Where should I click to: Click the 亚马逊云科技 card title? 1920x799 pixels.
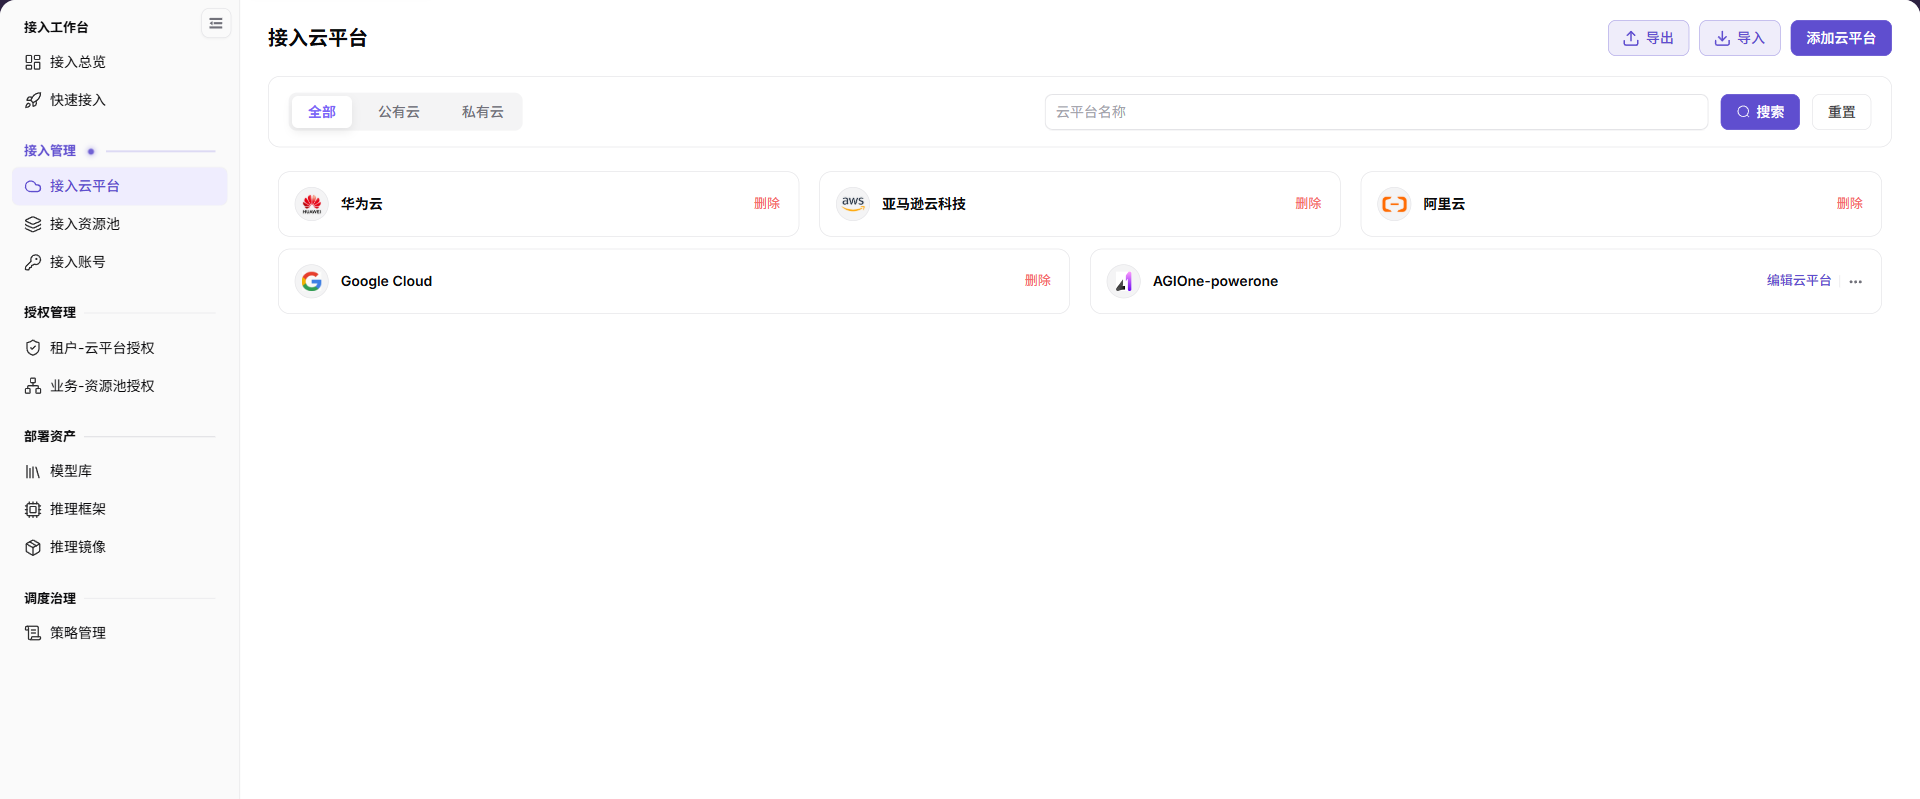(x=924, y=203)
